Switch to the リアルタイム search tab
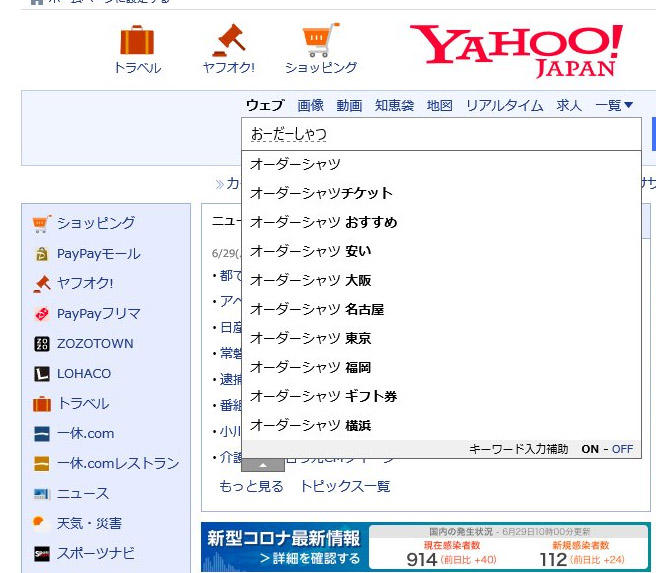The image size is (656, 573). [x=505, y=105]
